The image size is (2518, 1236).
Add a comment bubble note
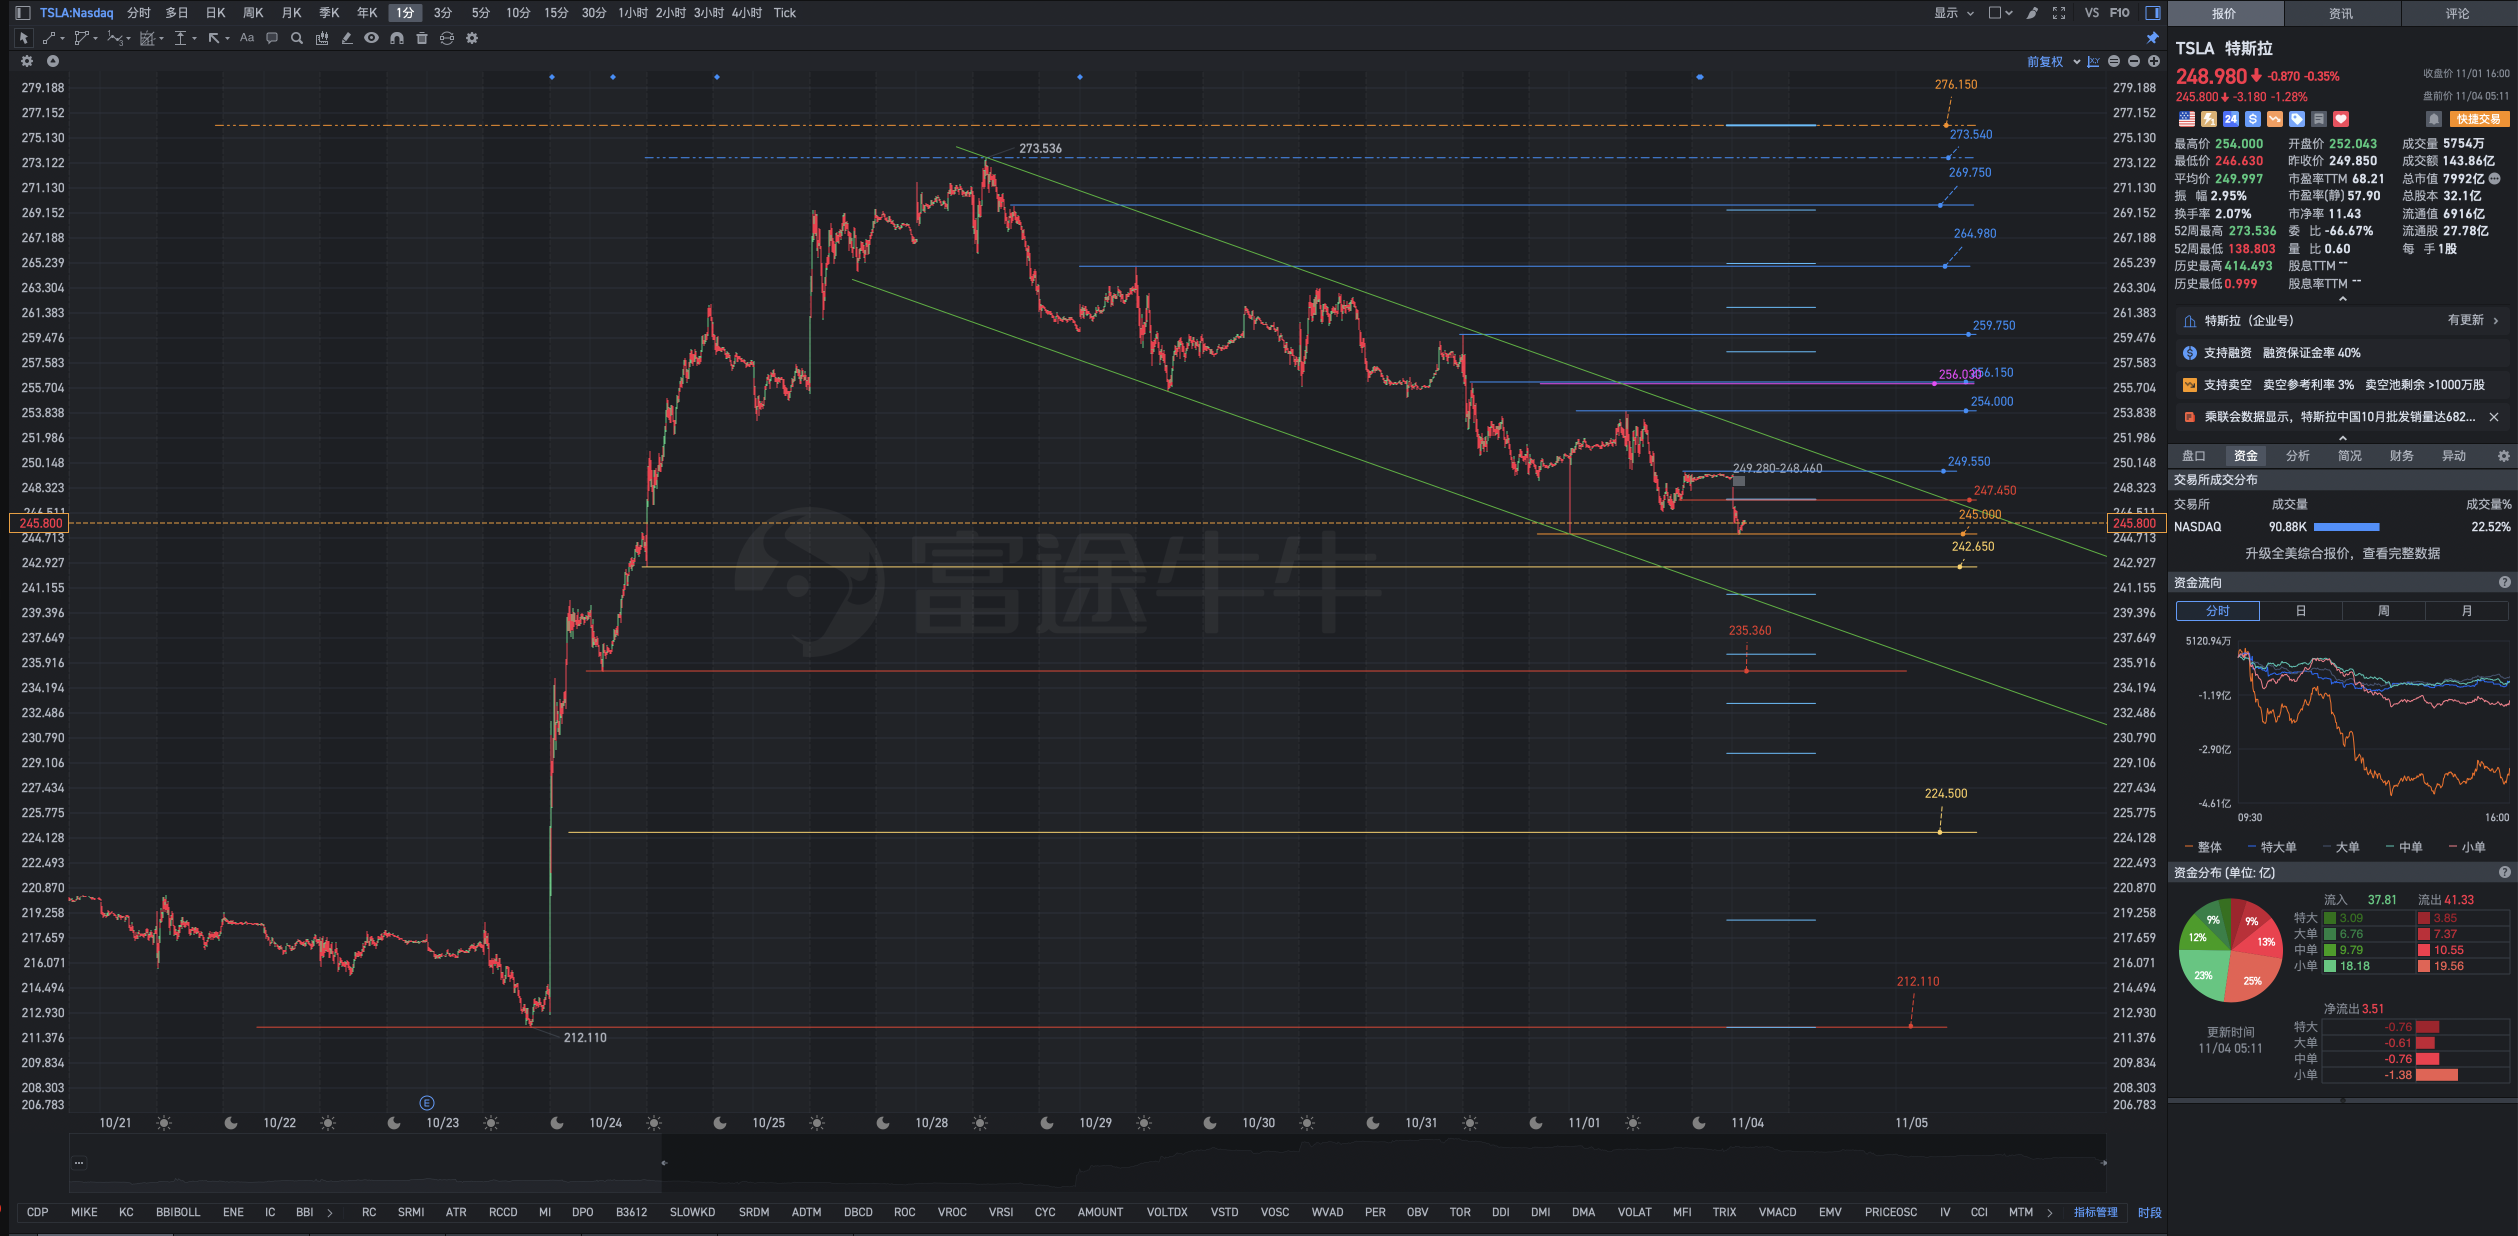point(272,38)
